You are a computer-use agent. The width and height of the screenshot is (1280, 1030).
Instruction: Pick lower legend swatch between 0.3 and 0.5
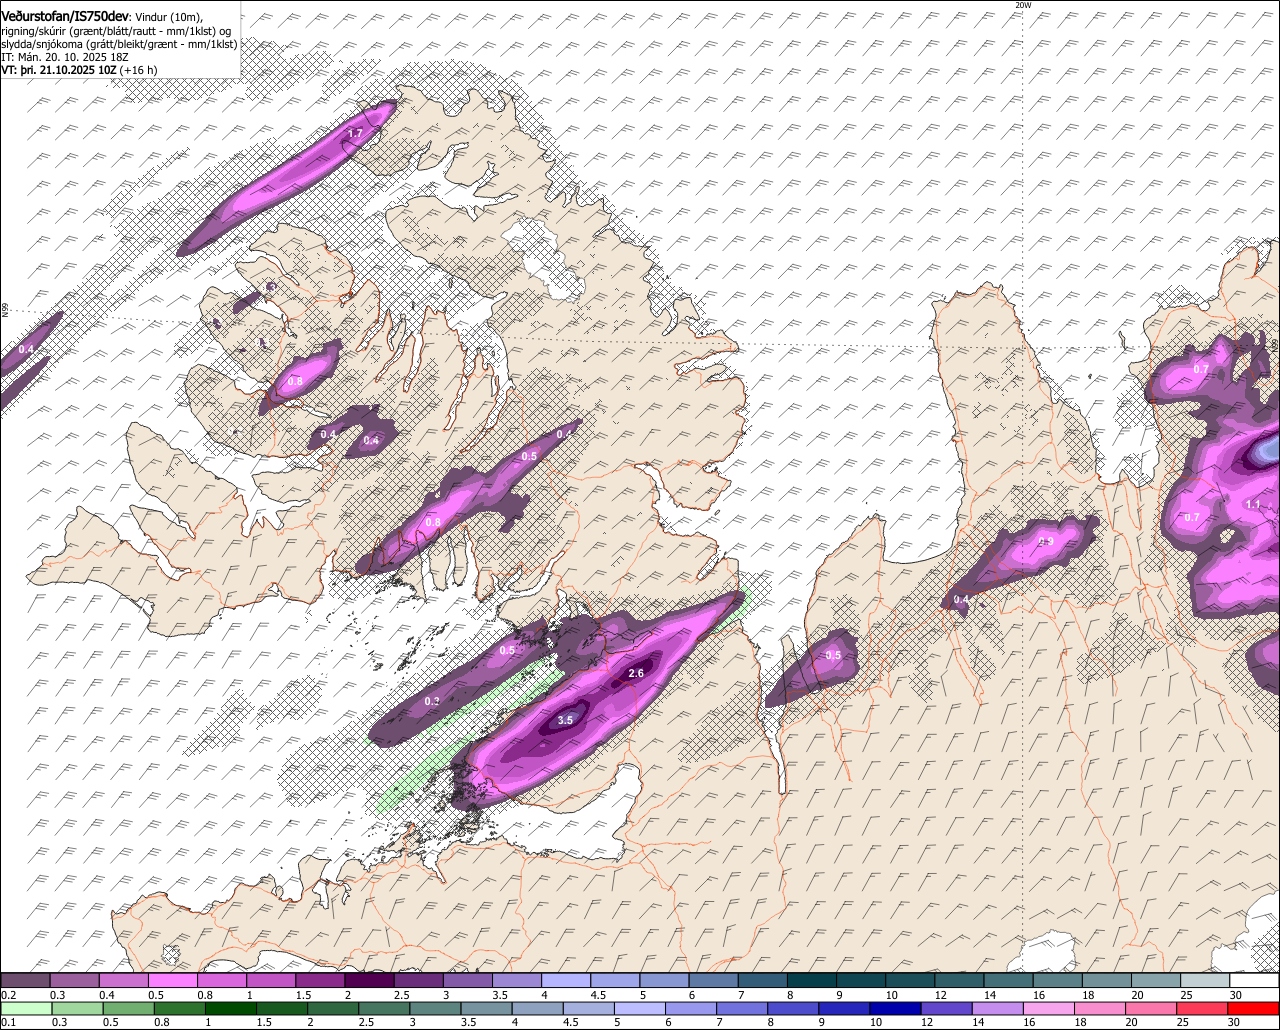coord(78,1009)
